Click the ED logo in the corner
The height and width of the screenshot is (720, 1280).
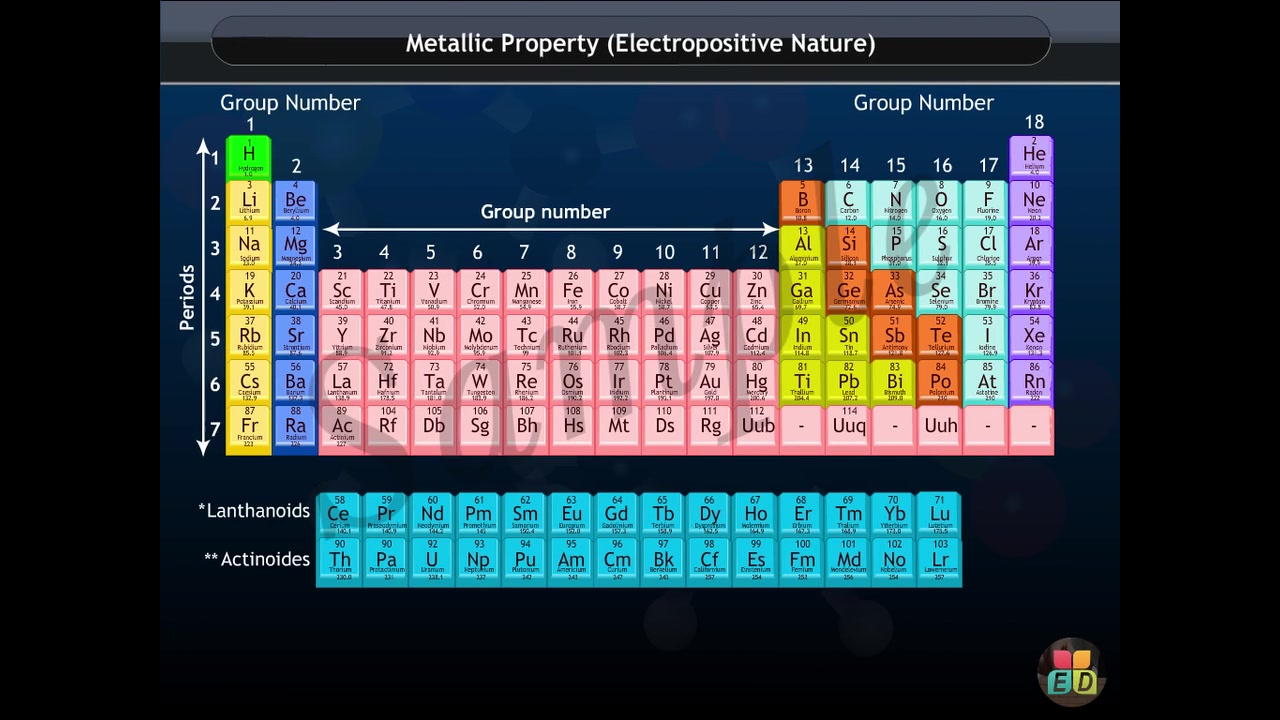[1072, 674]
